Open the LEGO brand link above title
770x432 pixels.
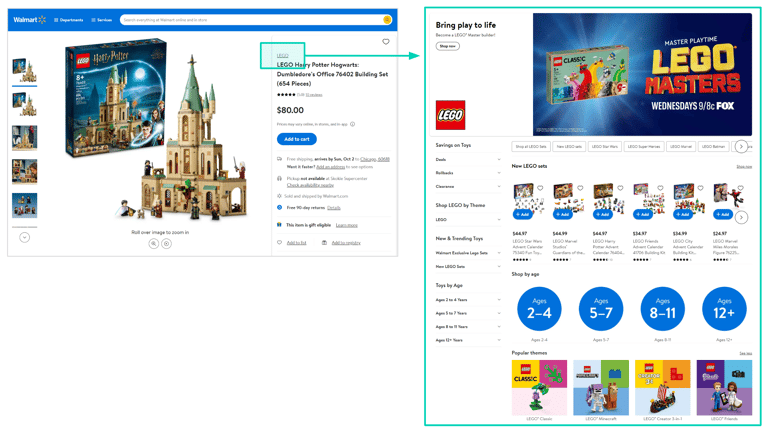click(282, 55)
